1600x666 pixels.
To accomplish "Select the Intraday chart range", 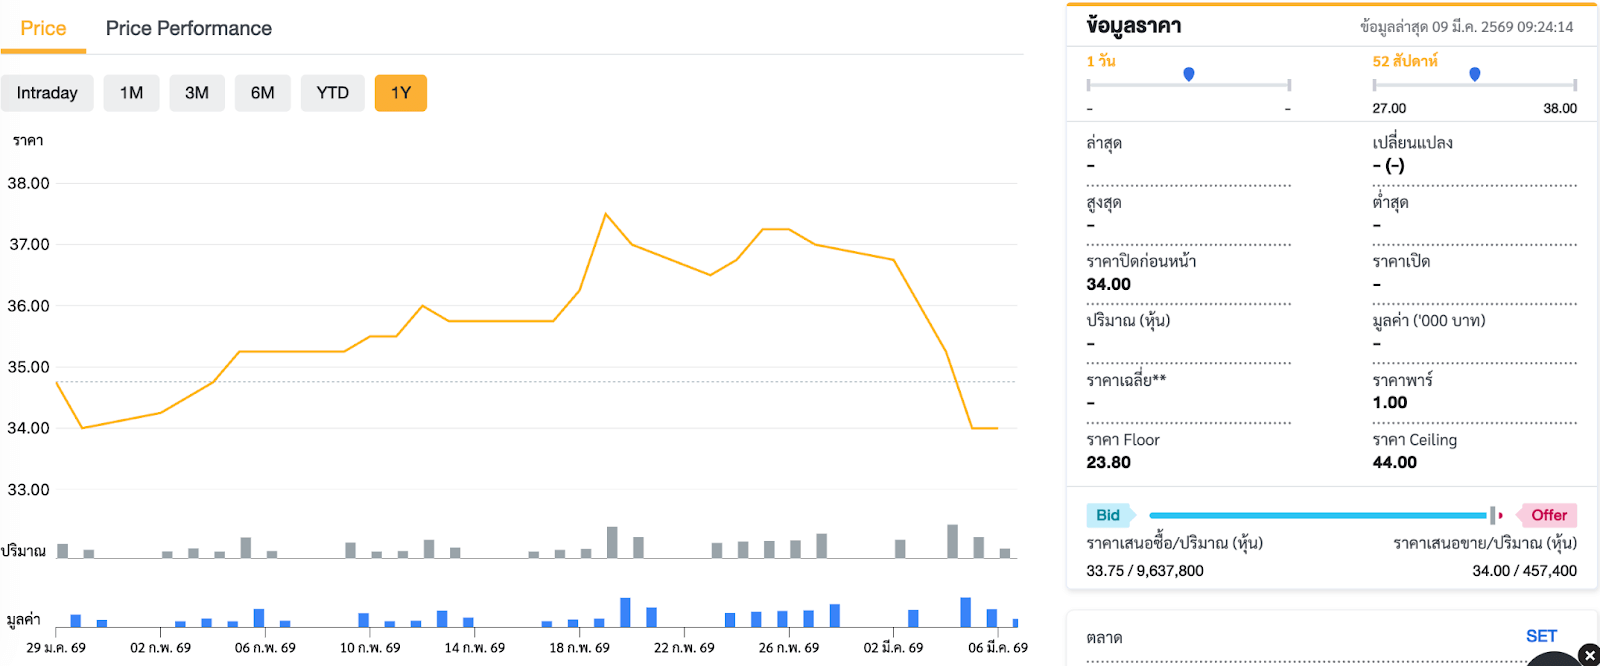I will (x=47, y=93).
